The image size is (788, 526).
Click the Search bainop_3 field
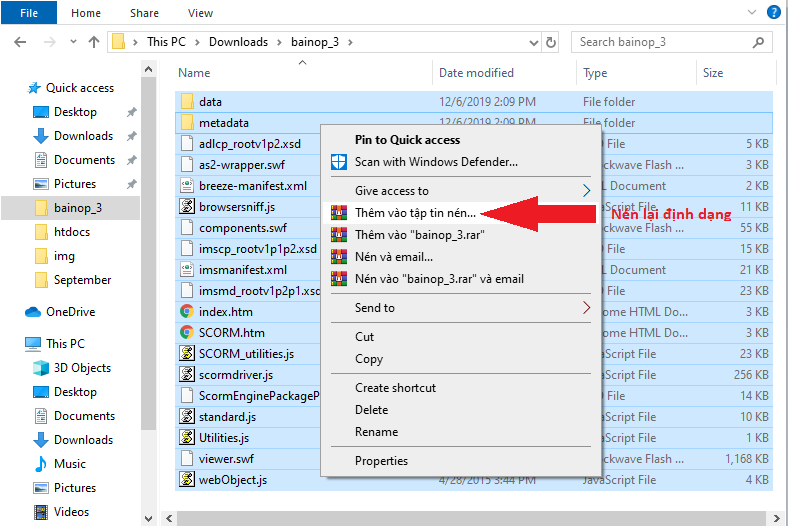(671, 42)
